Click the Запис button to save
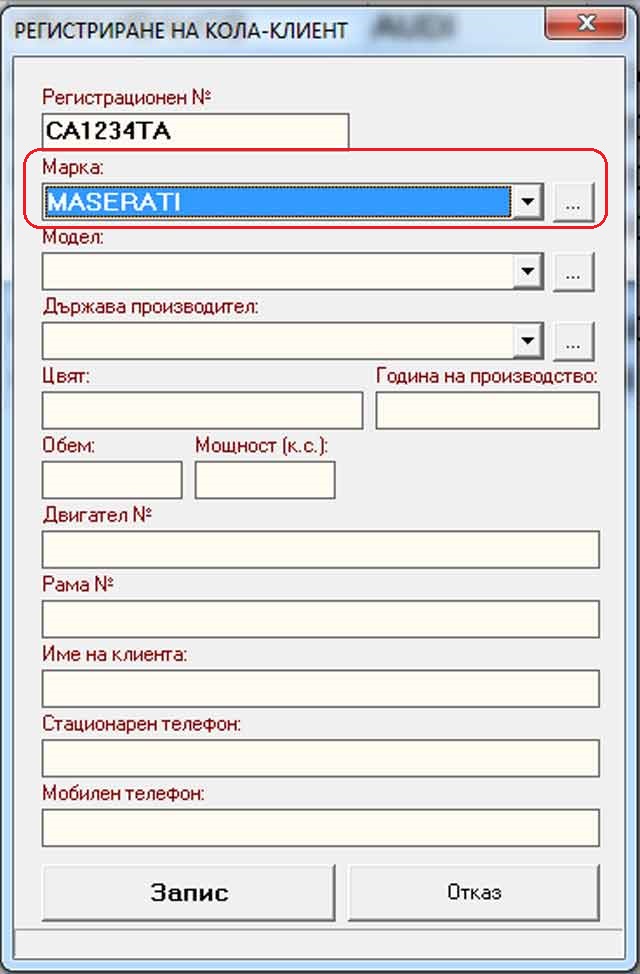This screenshot has width=640, height=974. coord(188,892)
